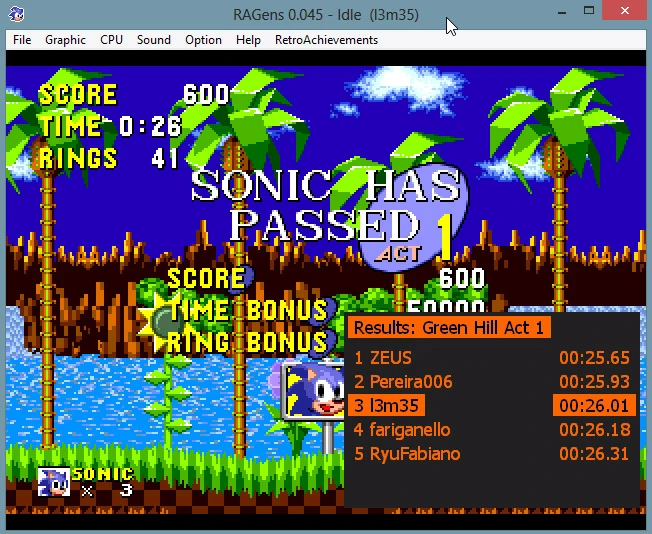Click the time 00:26.18
This screenshot has width=652, height=534.
594,430
